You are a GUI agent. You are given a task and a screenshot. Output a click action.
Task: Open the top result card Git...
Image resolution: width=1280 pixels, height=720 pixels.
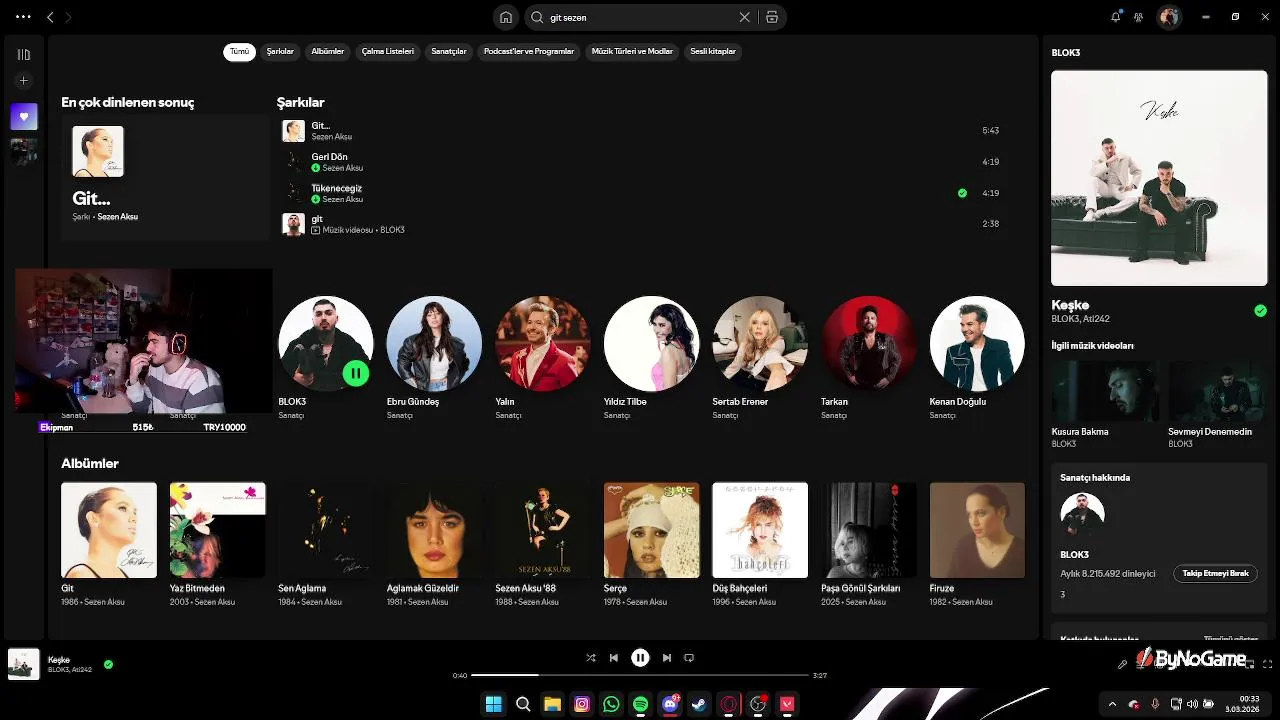tap(166, 177)
